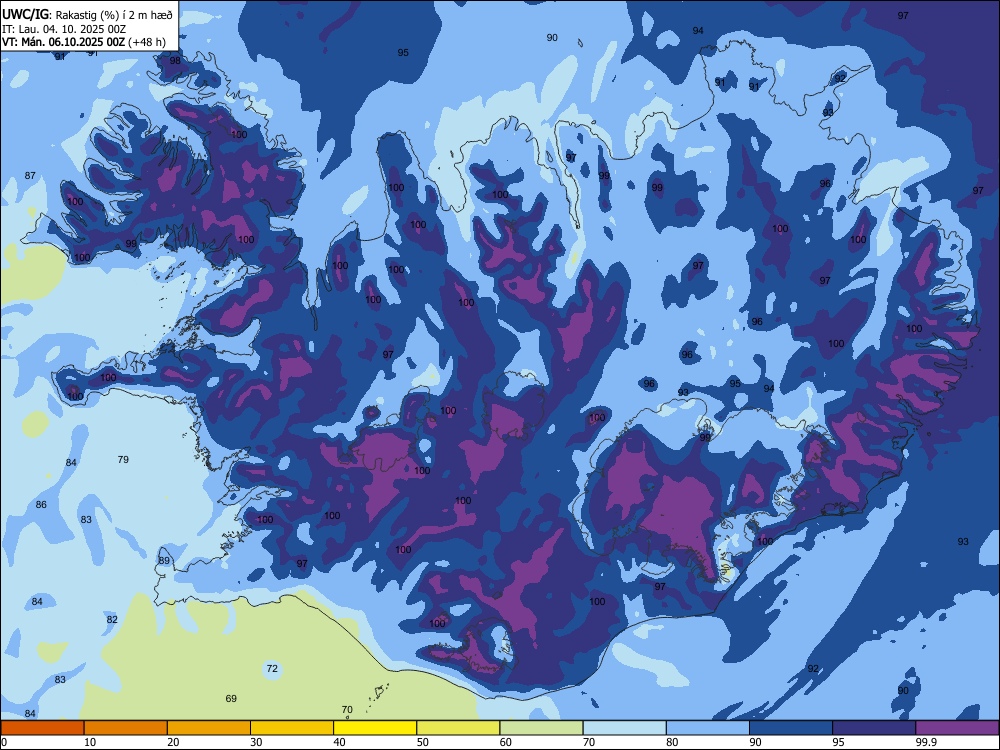Click the '89' humidity value on the map
Image resolution: width=1000 pixels, height=750 pixels.
(x=165, y=561)
